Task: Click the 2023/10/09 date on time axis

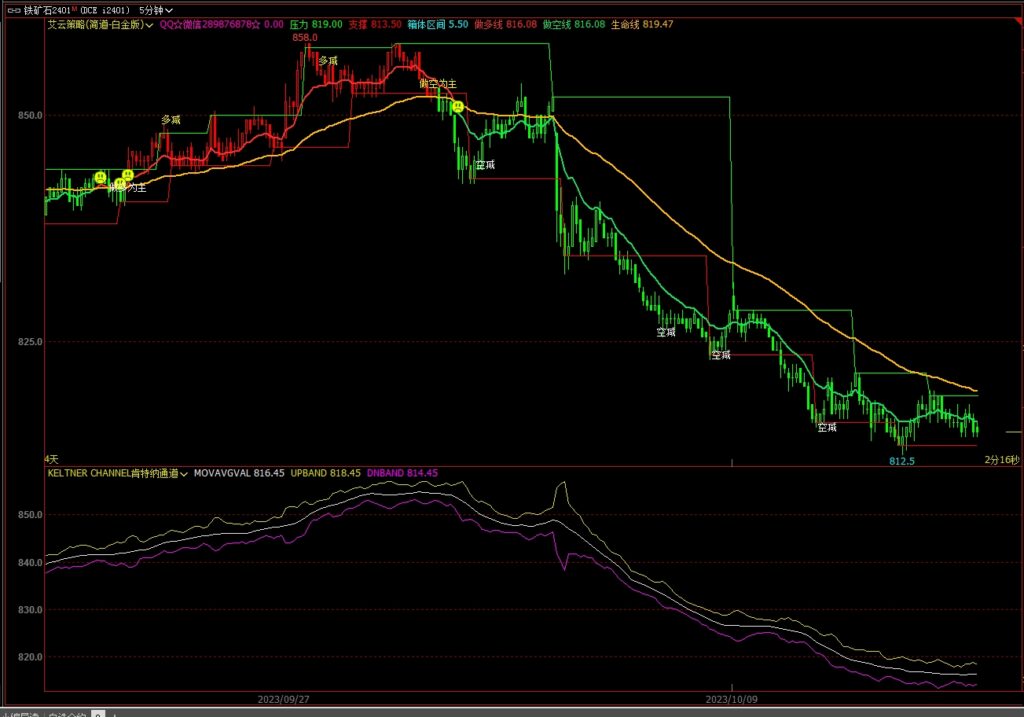Action: click(x=732, y=700)
